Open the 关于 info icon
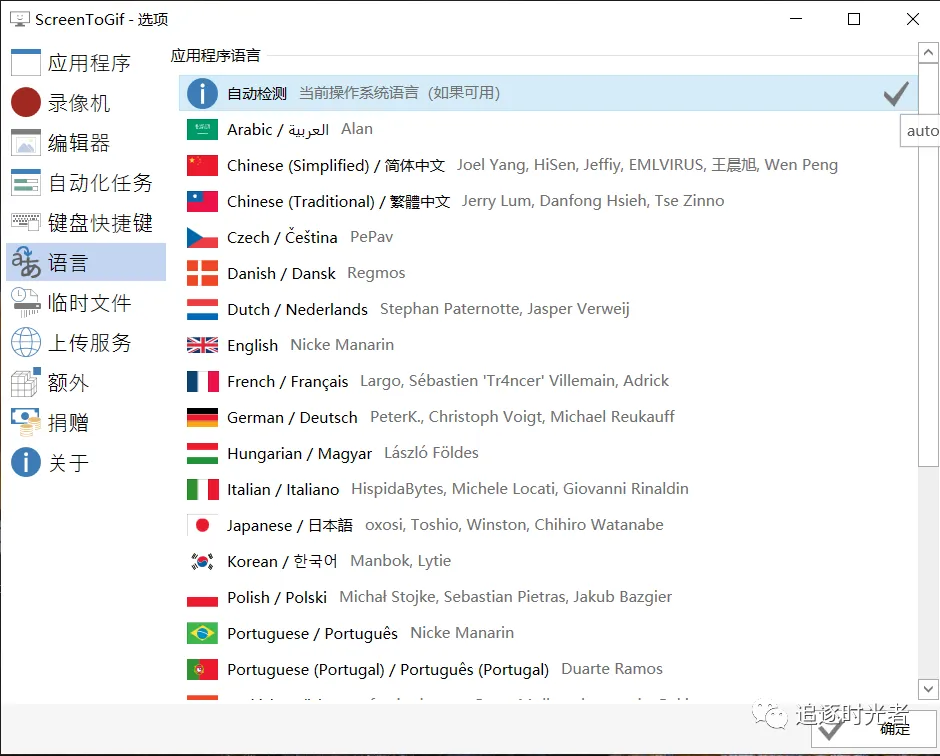This screenshot has height=756, width=940. point(26,462)
